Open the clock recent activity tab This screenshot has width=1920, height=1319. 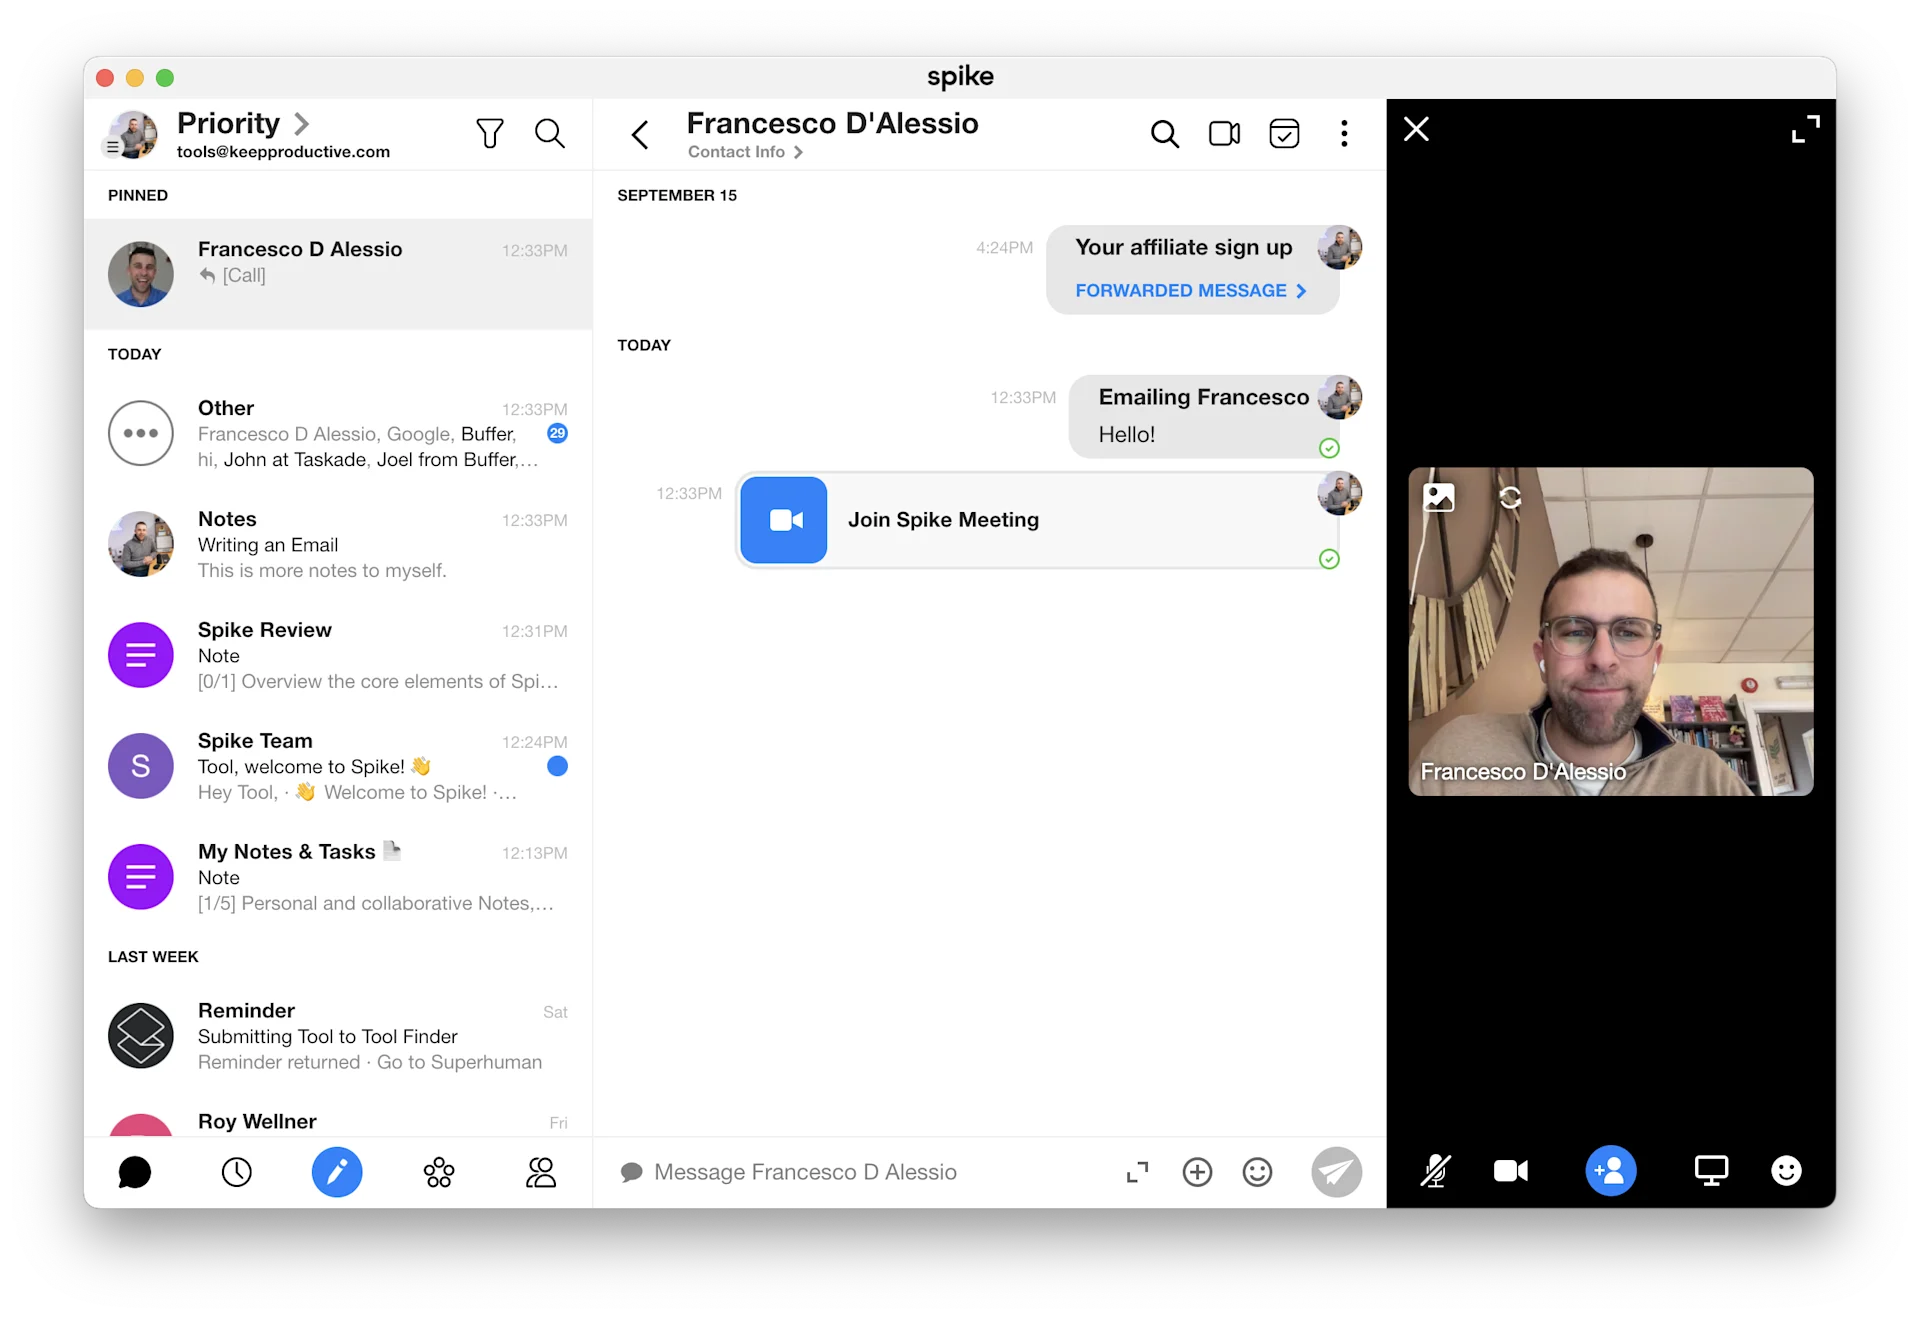(x=236, y=1172)
